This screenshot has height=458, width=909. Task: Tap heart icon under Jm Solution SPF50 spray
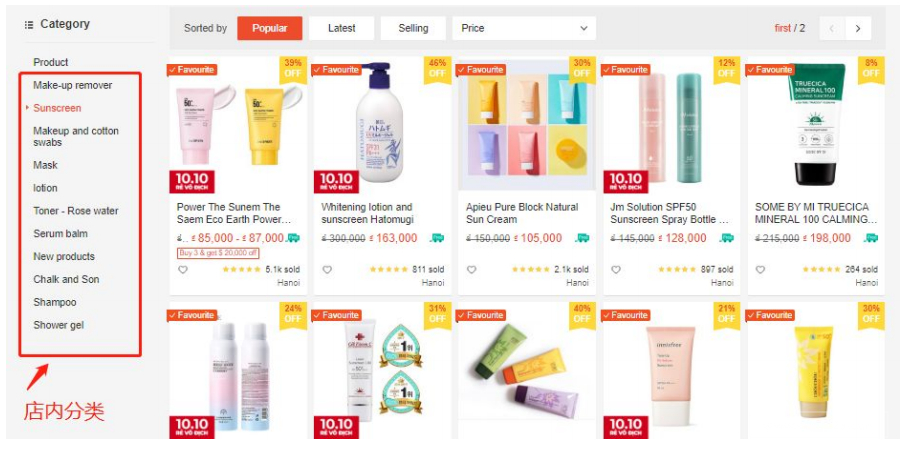tap(616, 270)
